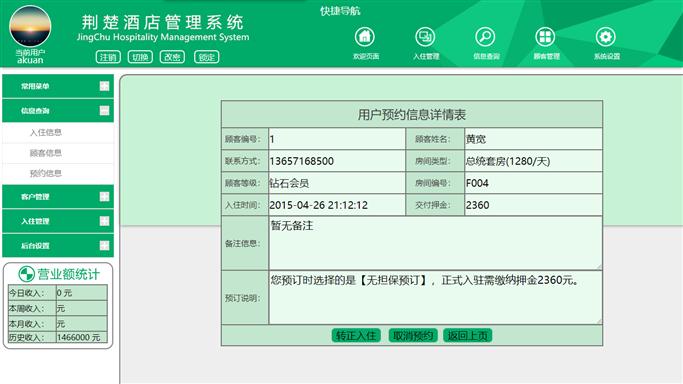Click the 转正入住 button

pyautogui.click(x=356, y=335)
